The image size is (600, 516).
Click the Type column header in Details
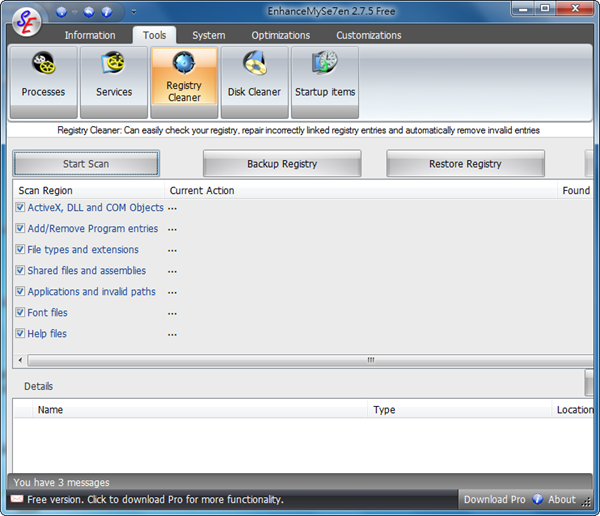pos(460,410)
